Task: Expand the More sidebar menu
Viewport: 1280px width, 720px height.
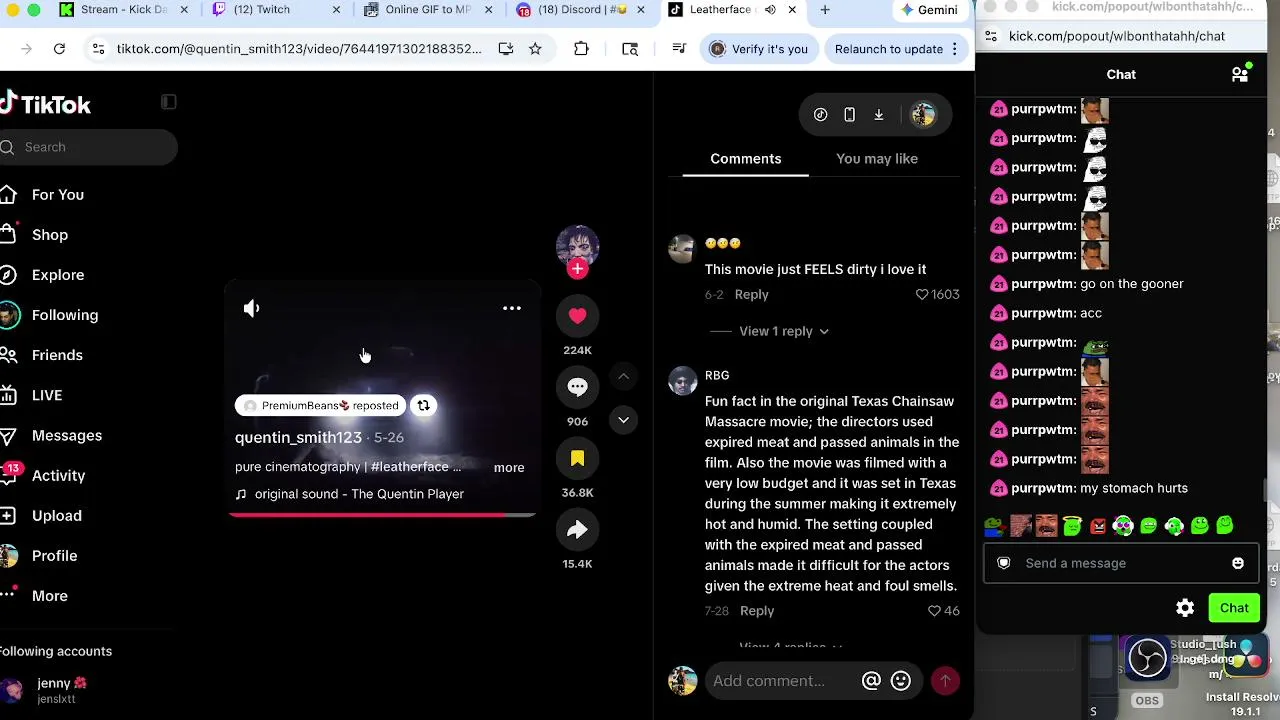Action: [x=50, y=595]
